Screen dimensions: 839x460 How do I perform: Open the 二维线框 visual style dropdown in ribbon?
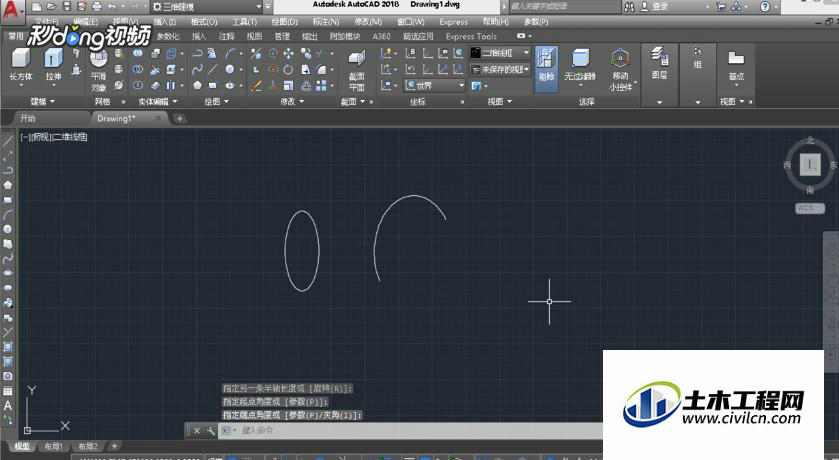[x=500, y=53]
